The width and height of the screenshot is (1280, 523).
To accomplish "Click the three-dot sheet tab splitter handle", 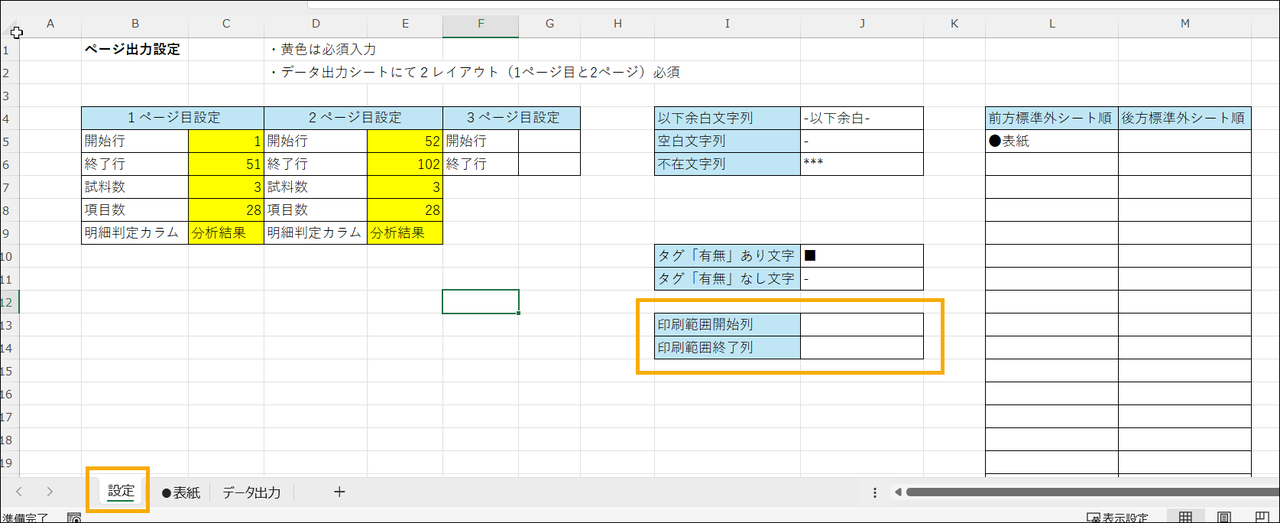I will (875, 492).
